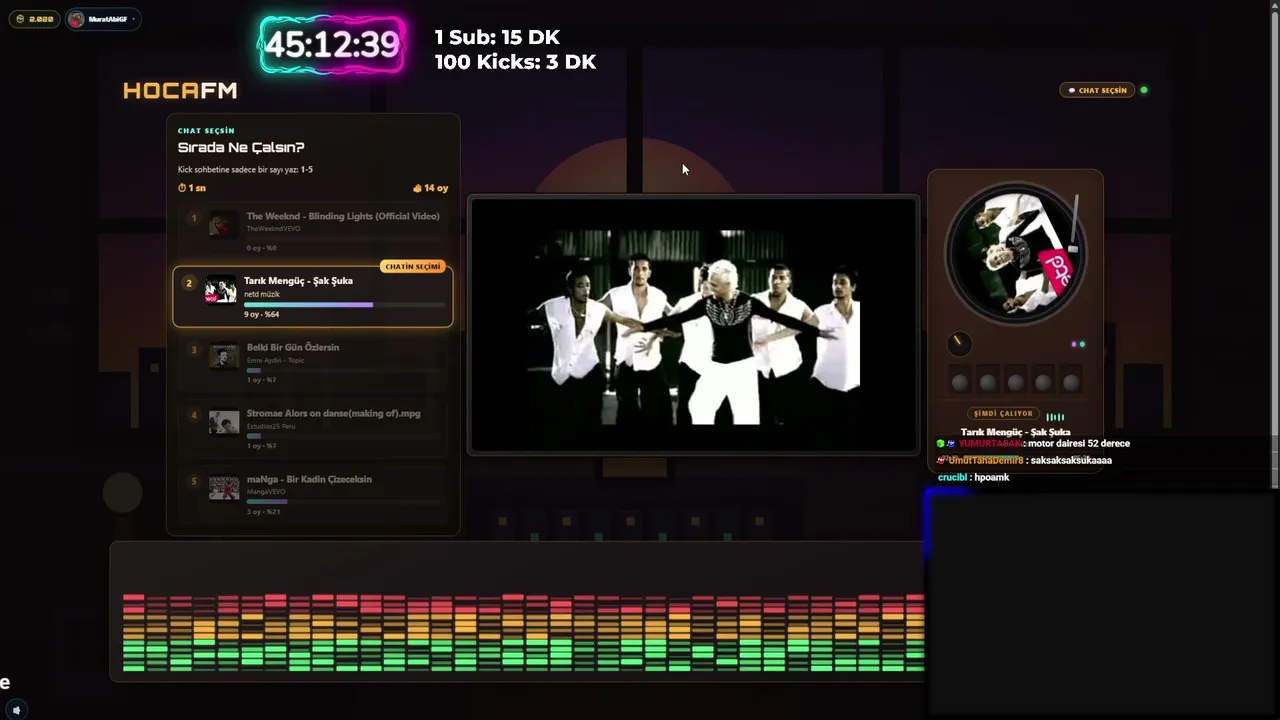Click the '100 Kicks: 3 DK' text
This screenshot has height=720, width=1280.
click(x=515, y=62)
